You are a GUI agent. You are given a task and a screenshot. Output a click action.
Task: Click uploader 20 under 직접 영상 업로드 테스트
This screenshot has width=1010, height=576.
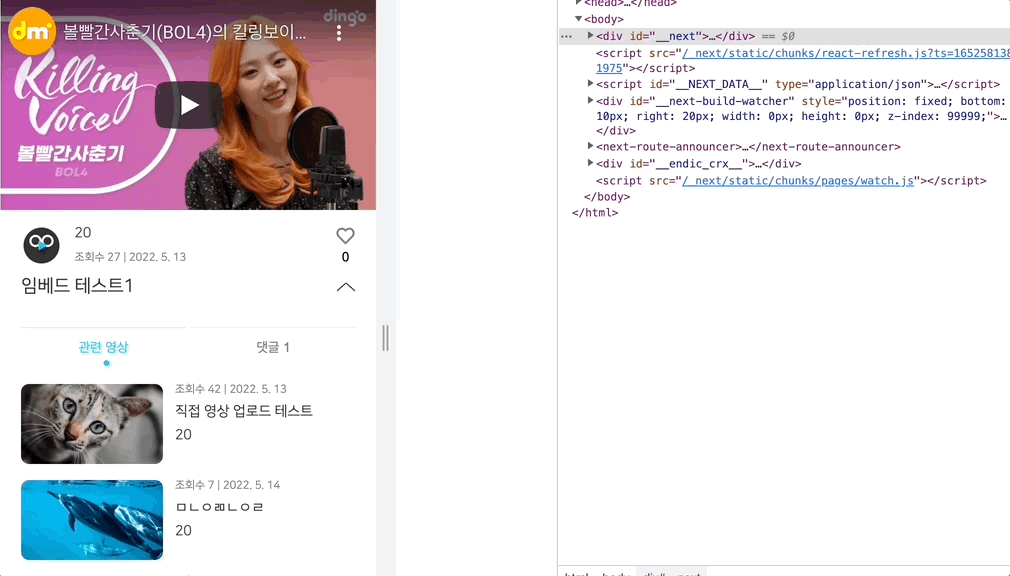tap(184, 435)
